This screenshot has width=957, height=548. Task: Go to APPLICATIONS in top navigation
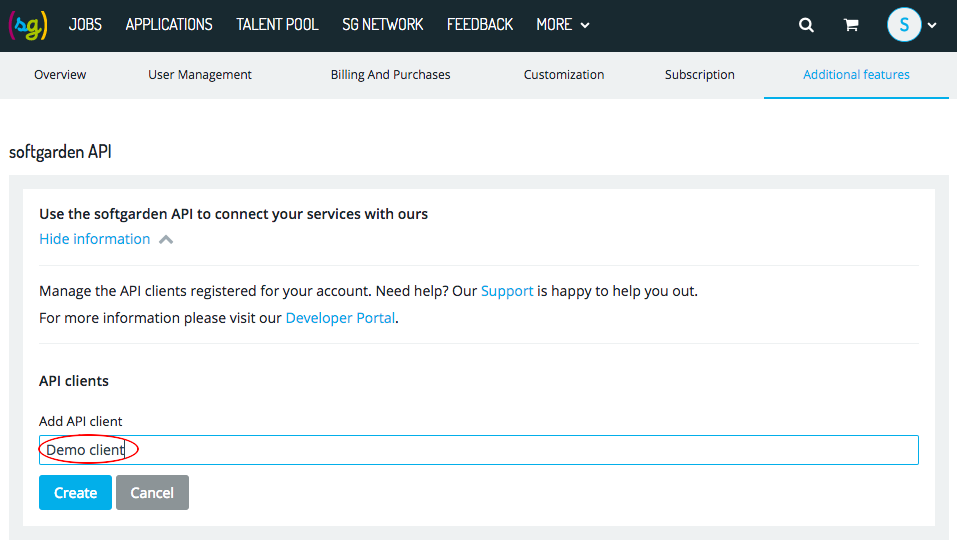169,25
